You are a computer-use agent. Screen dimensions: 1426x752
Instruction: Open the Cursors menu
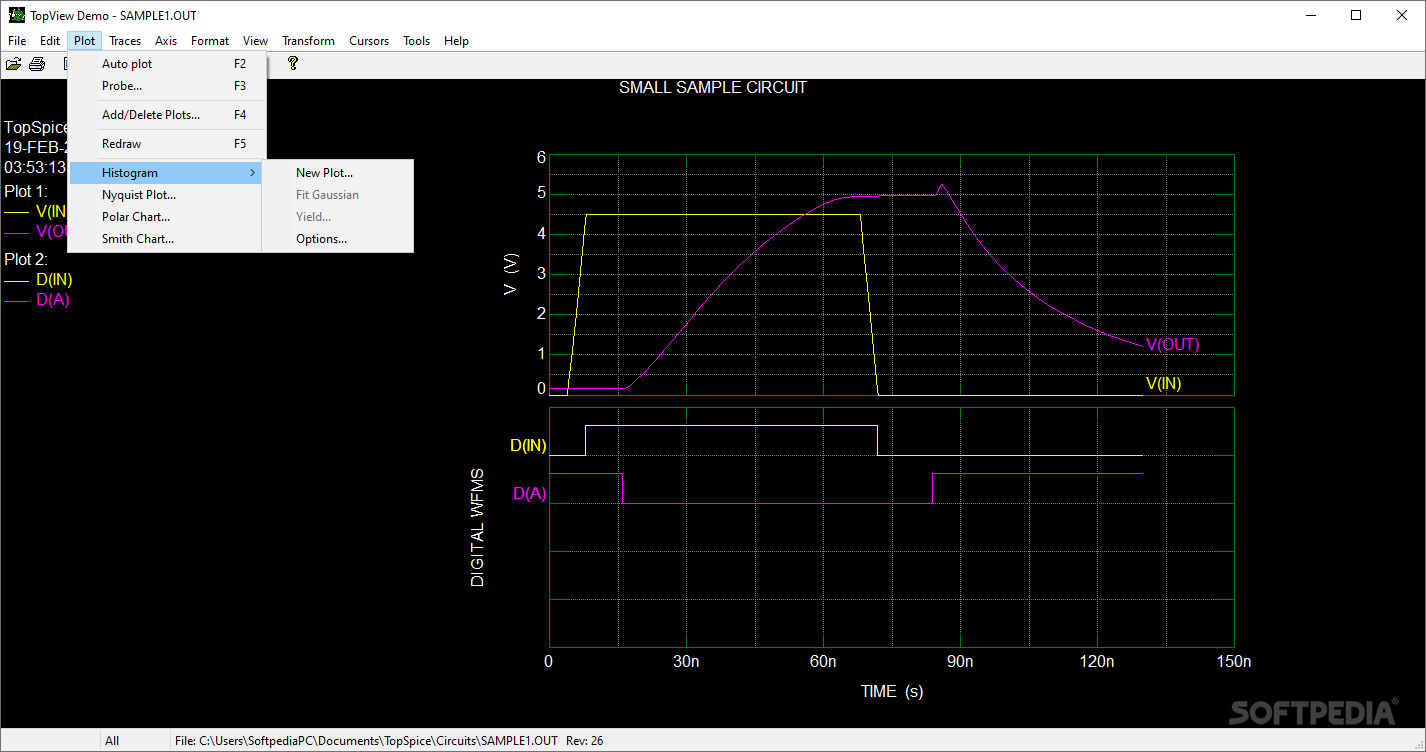369,41
